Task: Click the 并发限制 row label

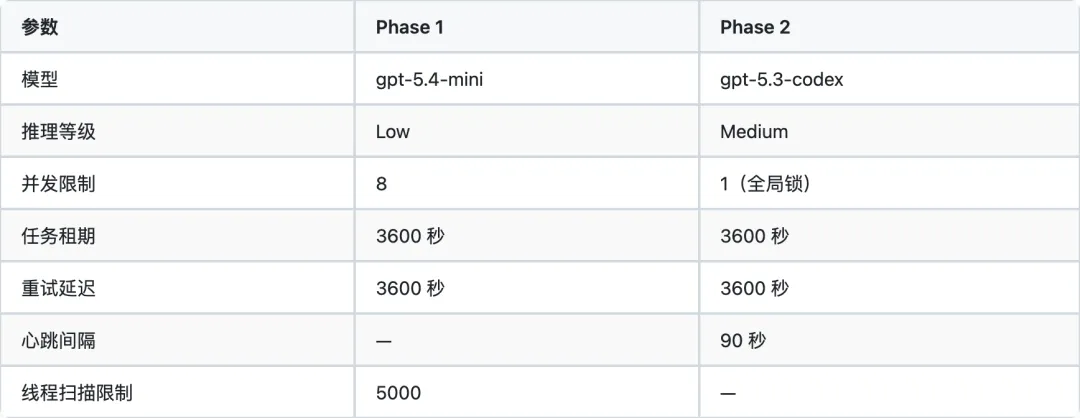Action: click(x=58, y=184)
